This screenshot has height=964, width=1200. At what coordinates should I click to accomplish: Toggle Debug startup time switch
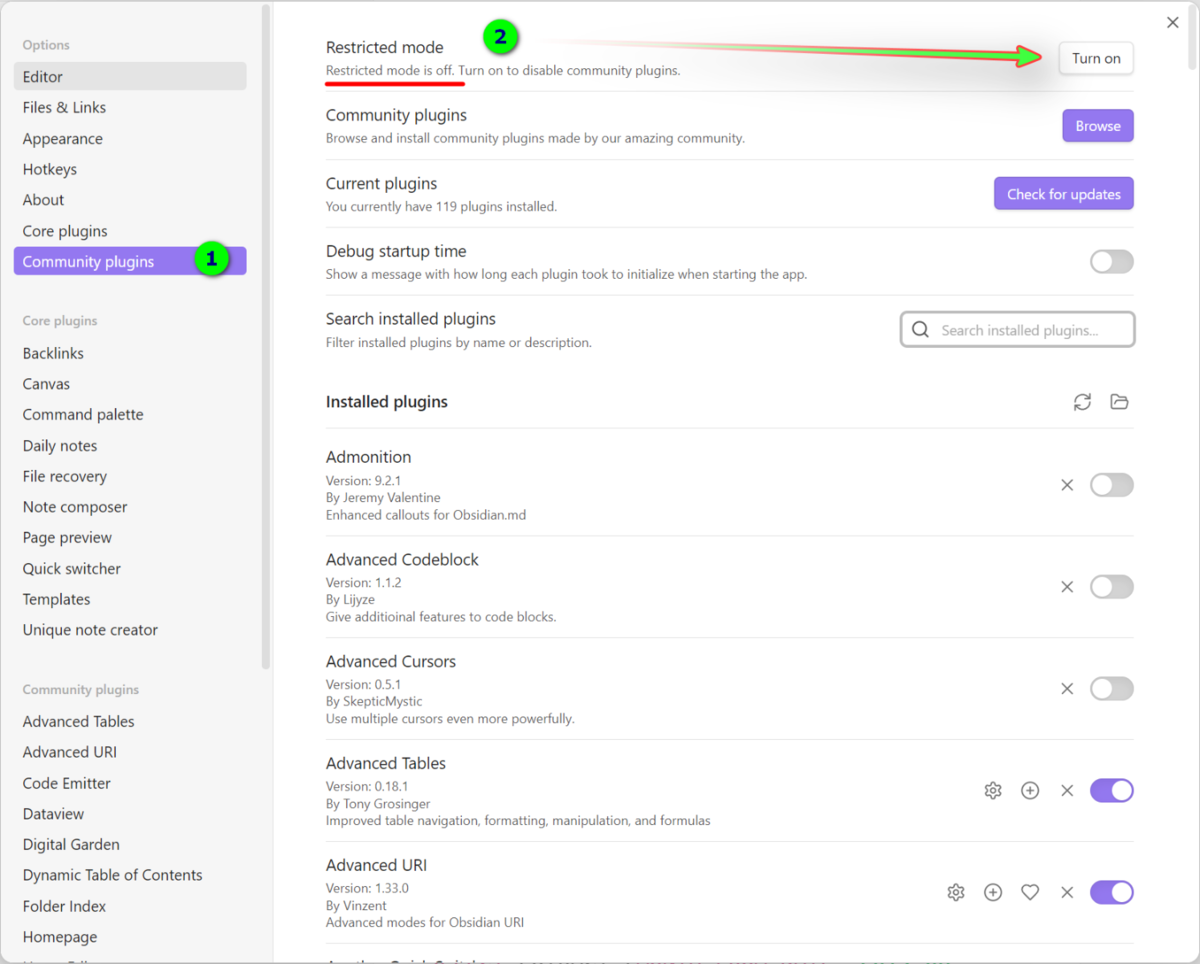1112,262
